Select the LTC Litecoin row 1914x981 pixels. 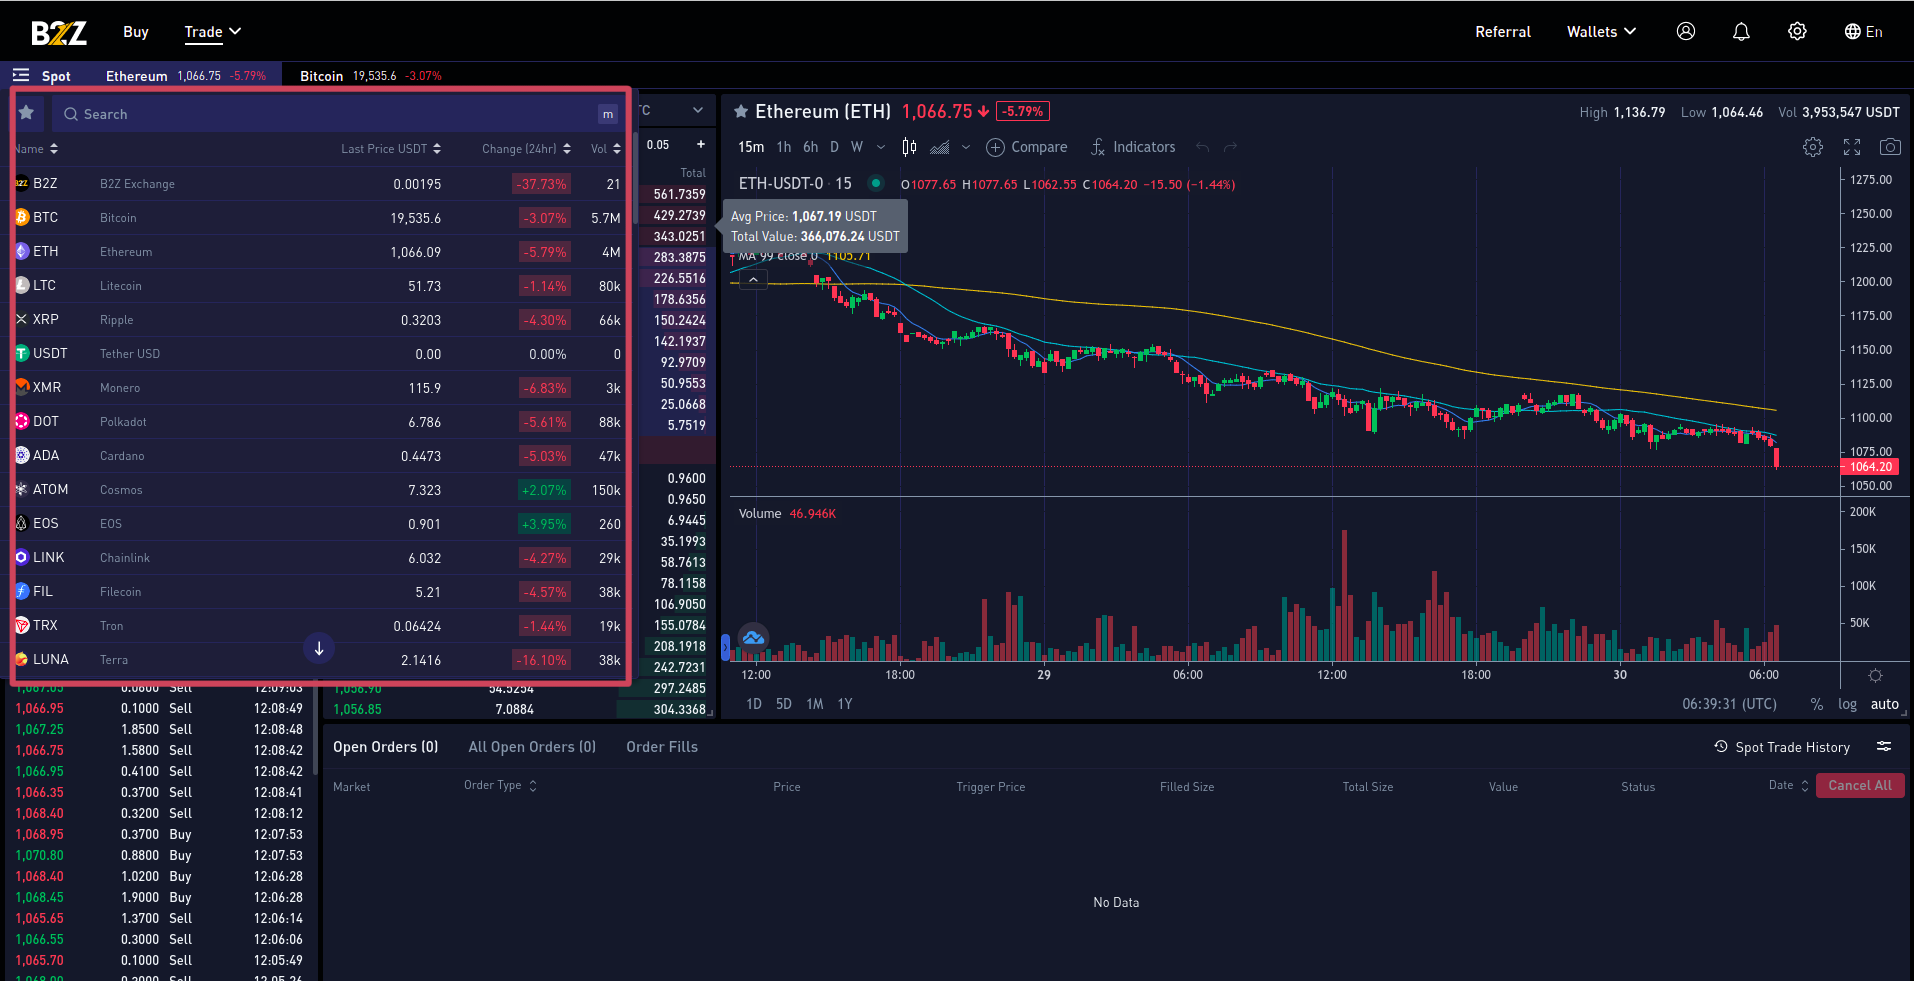pos(319,286)
